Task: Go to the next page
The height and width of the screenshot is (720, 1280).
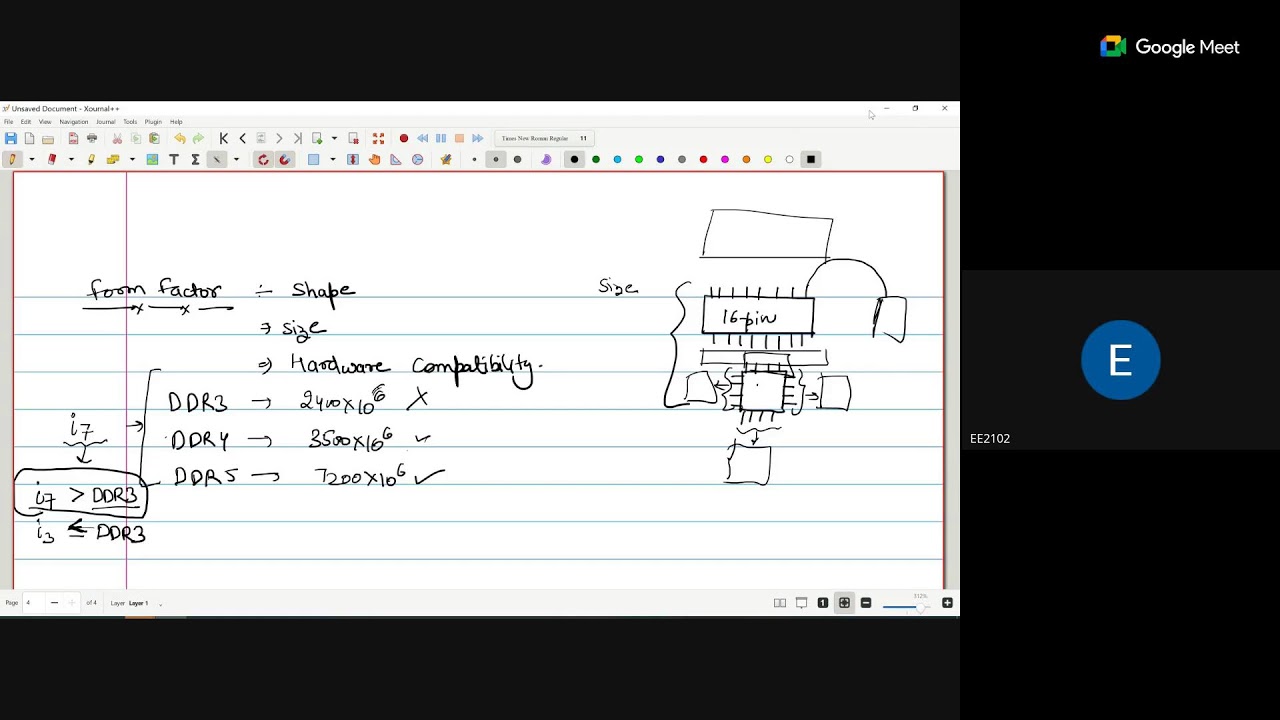Action: pos(279,138)
